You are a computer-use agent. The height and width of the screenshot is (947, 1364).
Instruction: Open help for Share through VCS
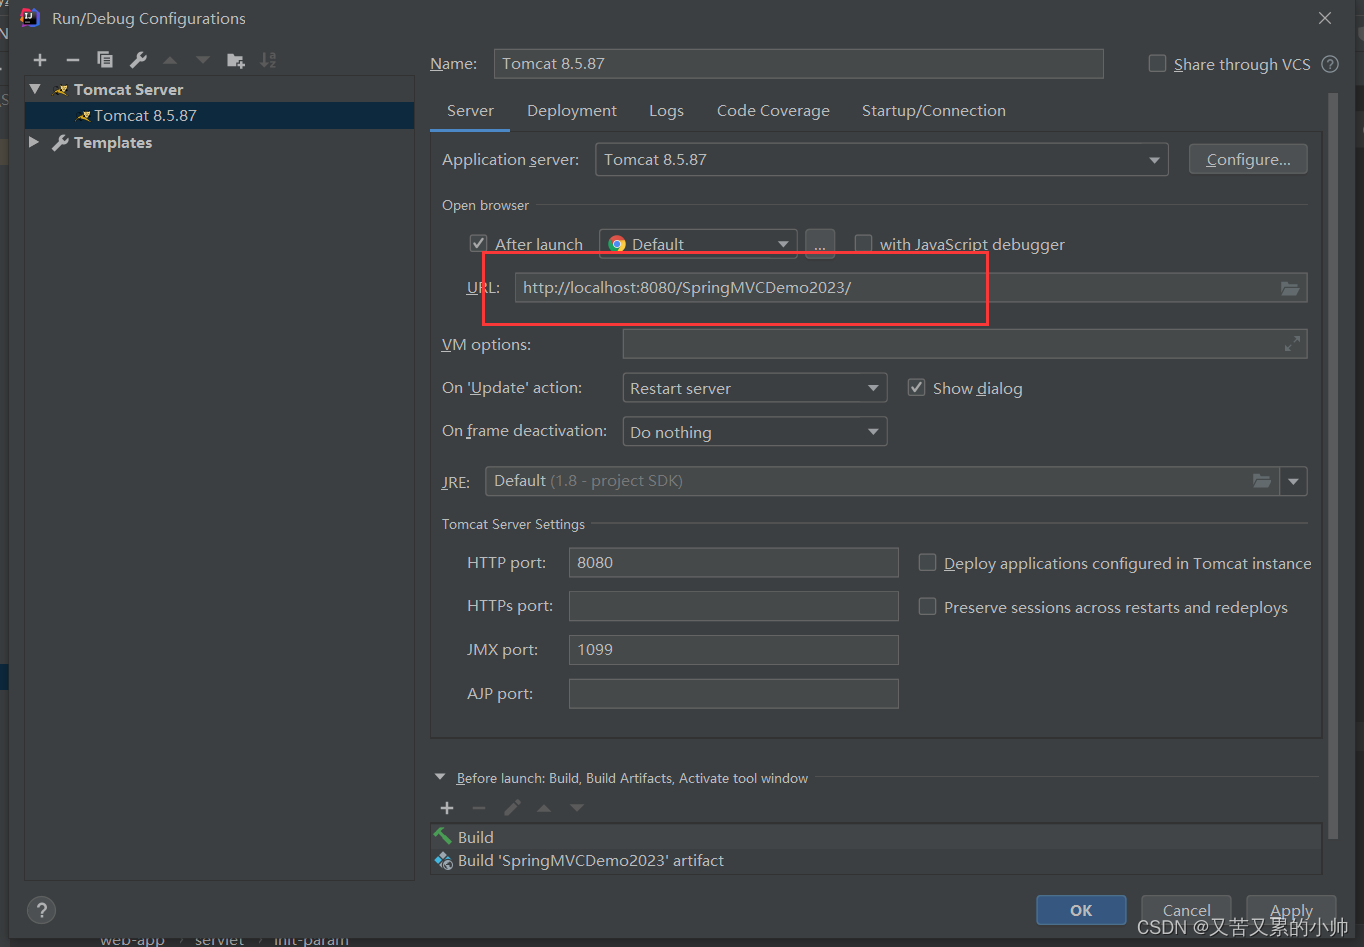coord(1330,64)
